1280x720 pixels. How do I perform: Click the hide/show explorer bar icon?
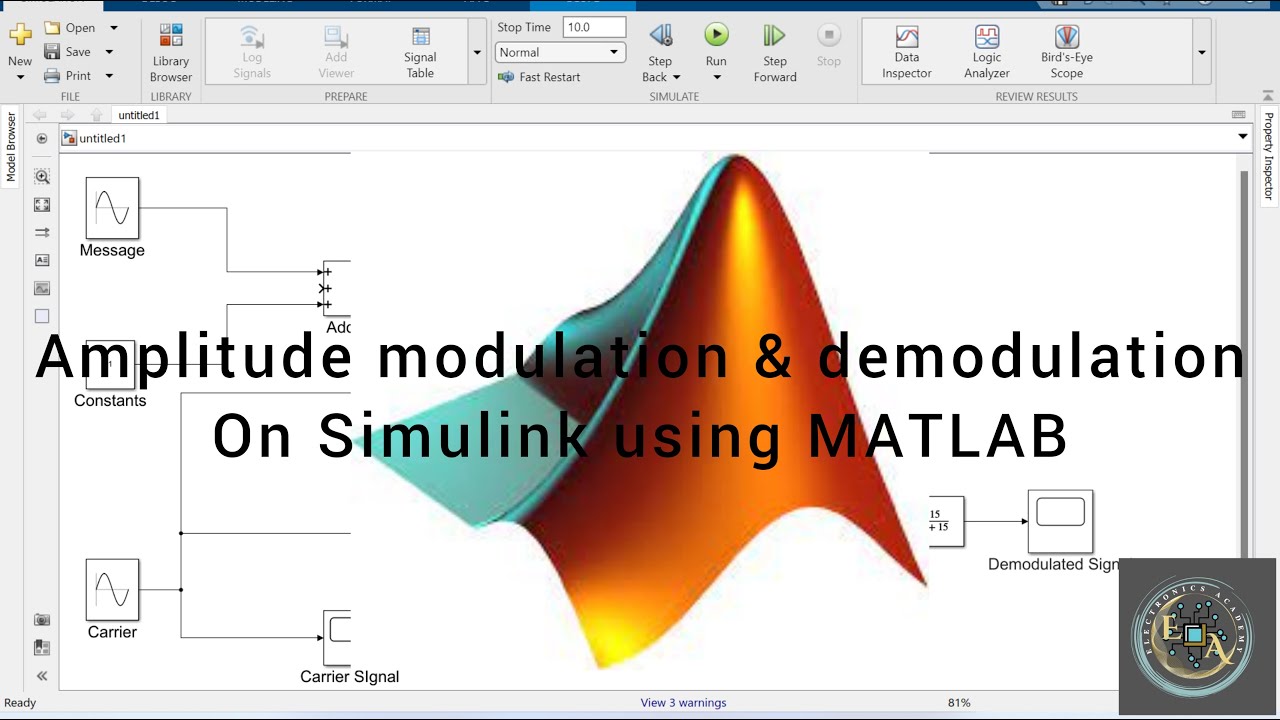(42, 138)
